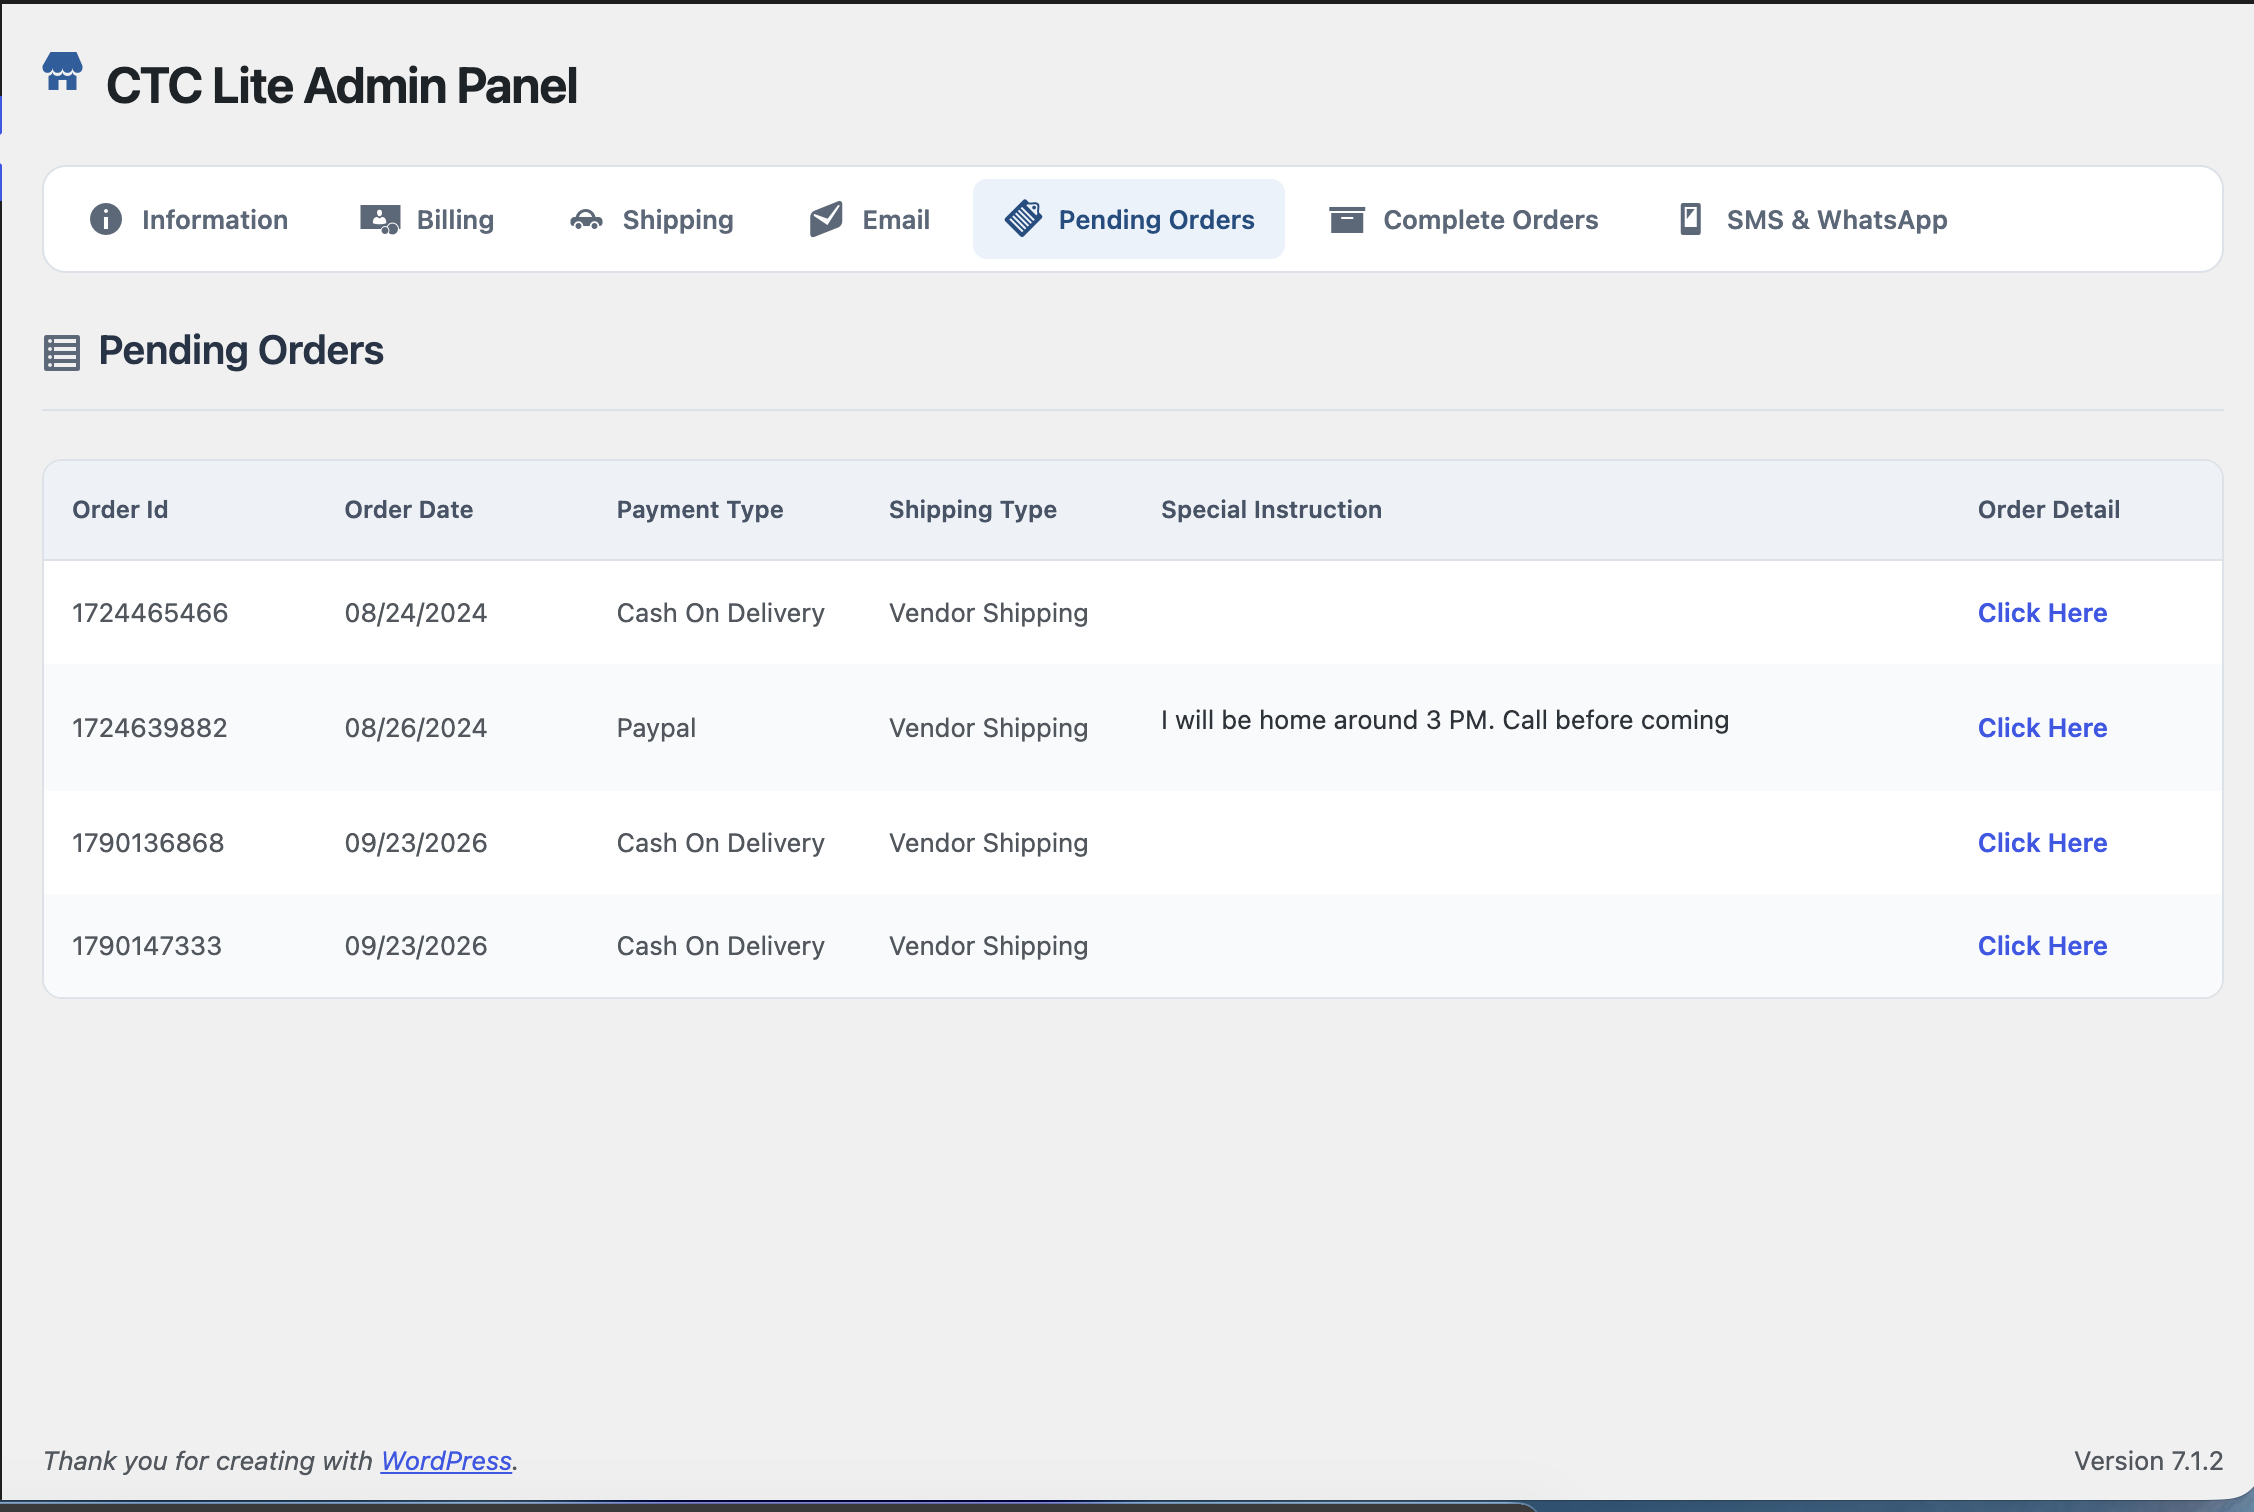Click the Special Instruction column header
The image size is (2254, 1512).
tap(1271, 510)
